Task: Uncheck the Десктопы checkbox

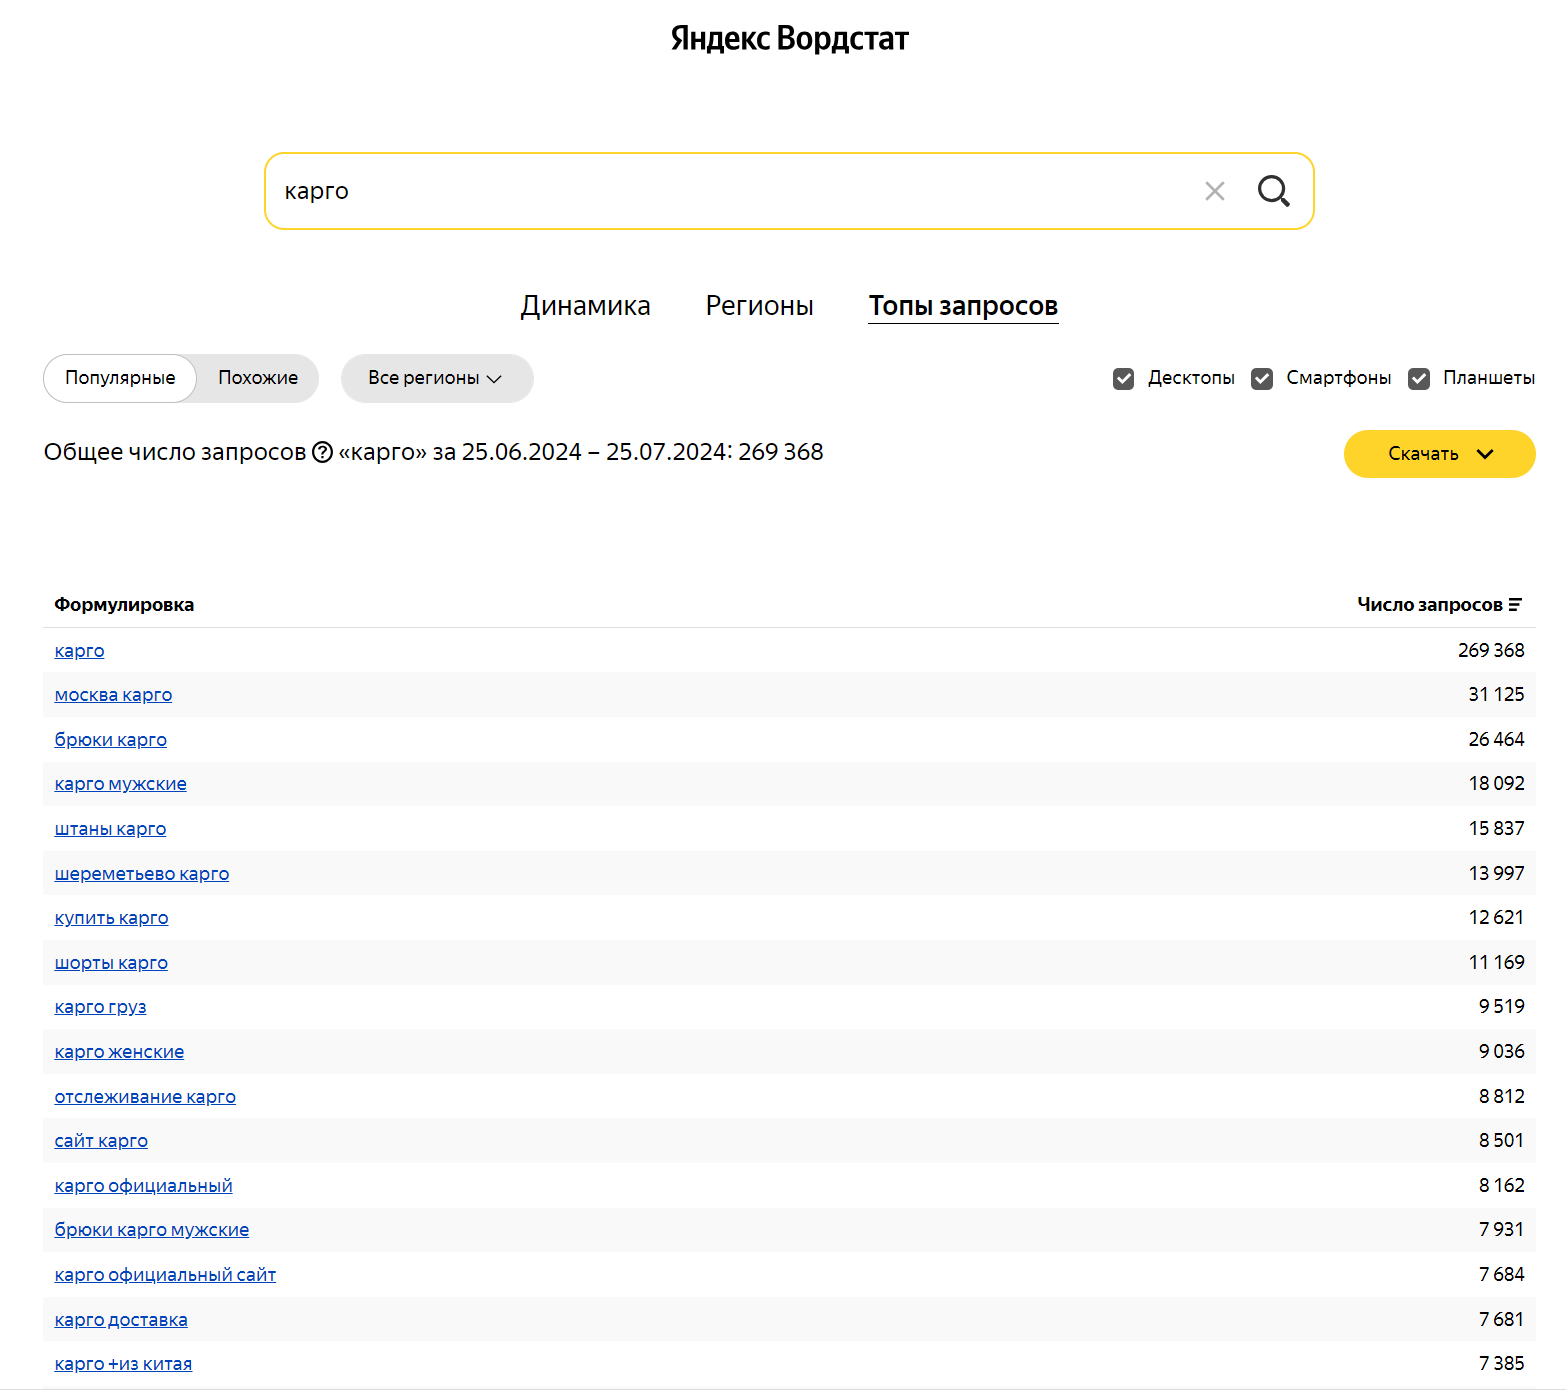Action: click(1124, 379)
